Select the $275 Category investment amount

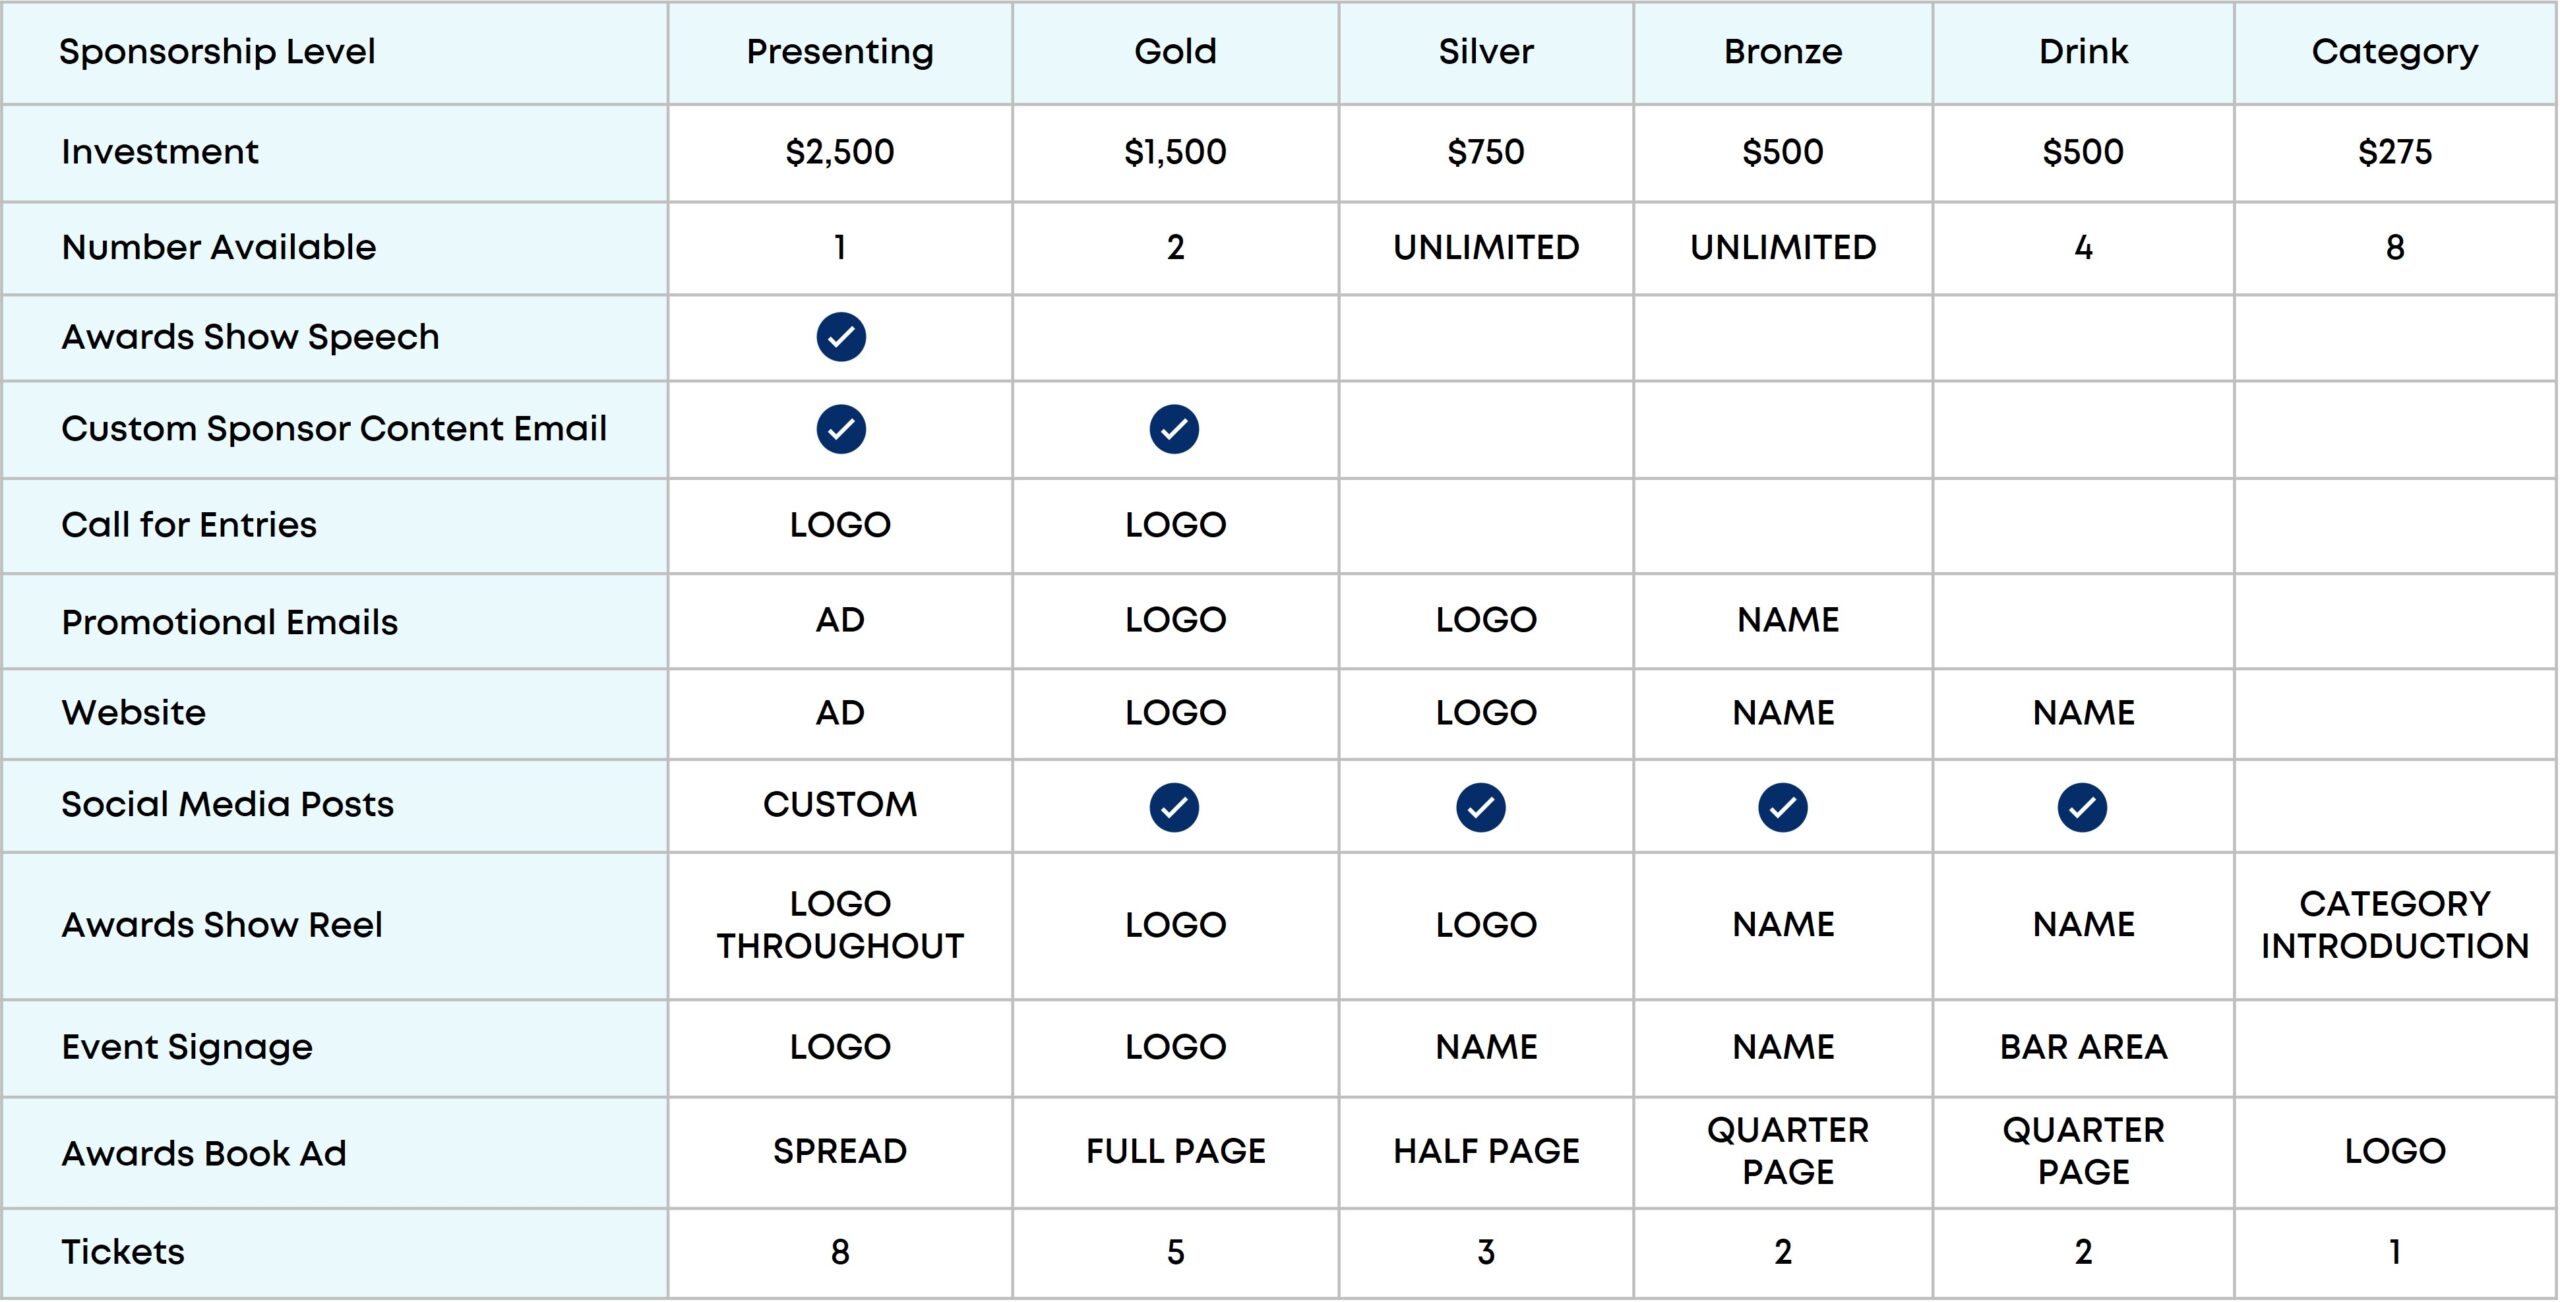2395,152
